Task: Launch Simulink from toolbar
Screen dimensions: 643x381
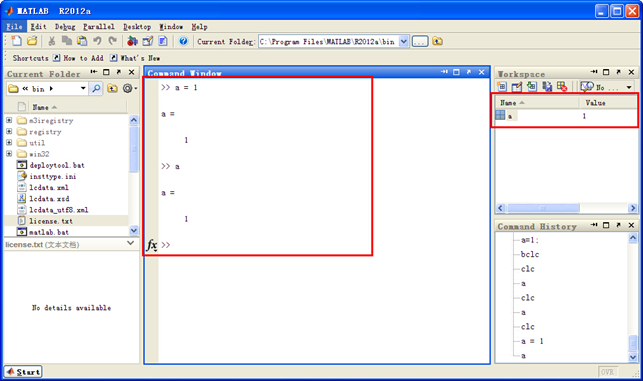Action: (132, 41)
